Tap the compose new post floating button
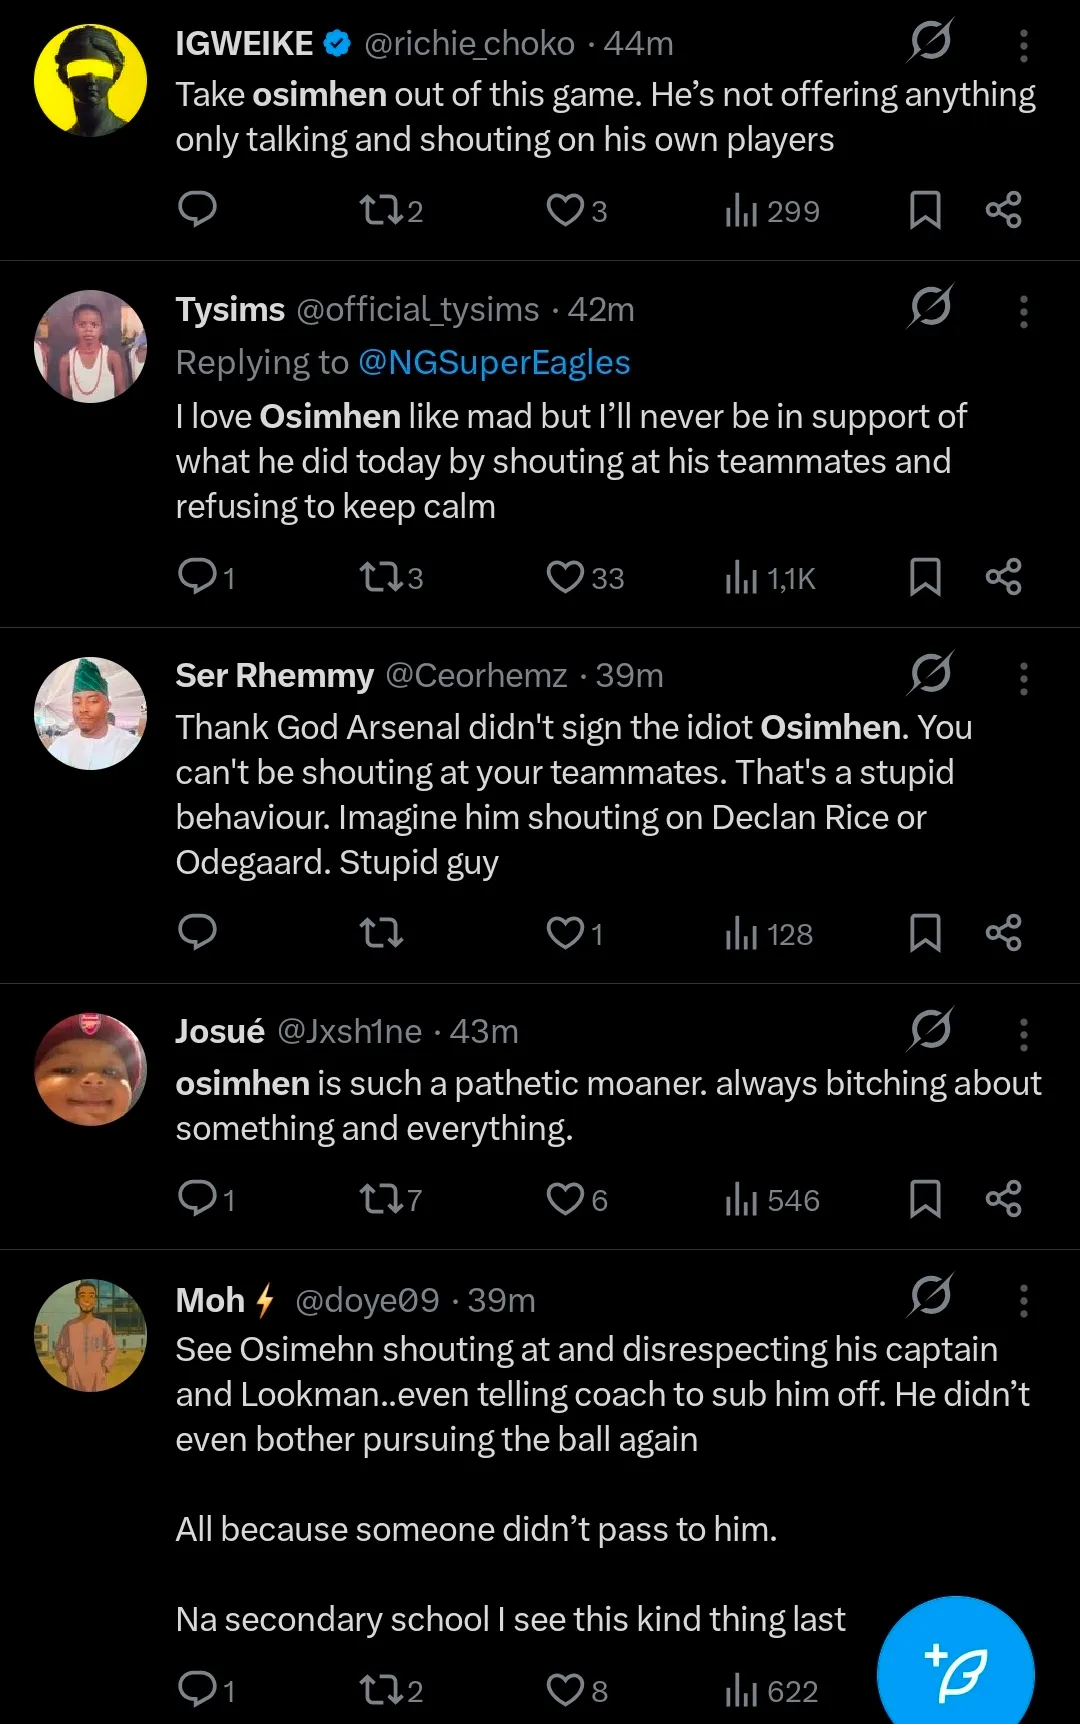1080x1724 pixels. click(955, 1671)
